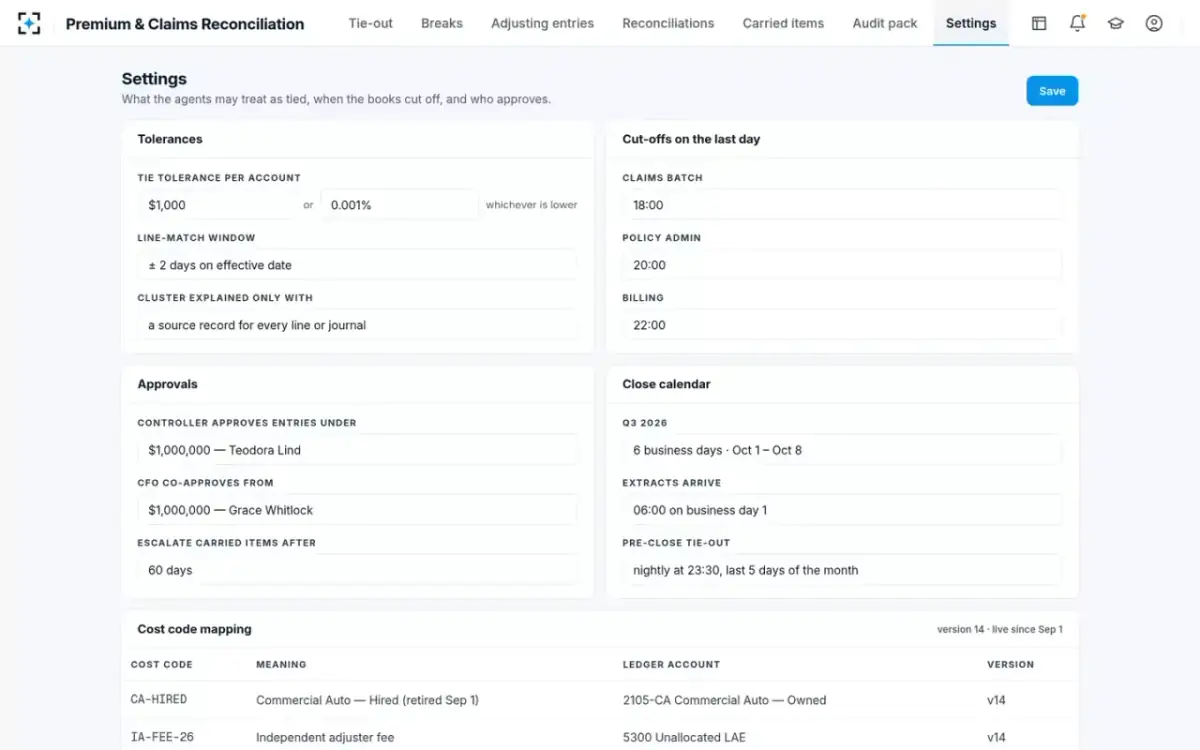
Task: Click ledger account 2105-CA Commercial Auto — Owned
Action: (724, 700)
